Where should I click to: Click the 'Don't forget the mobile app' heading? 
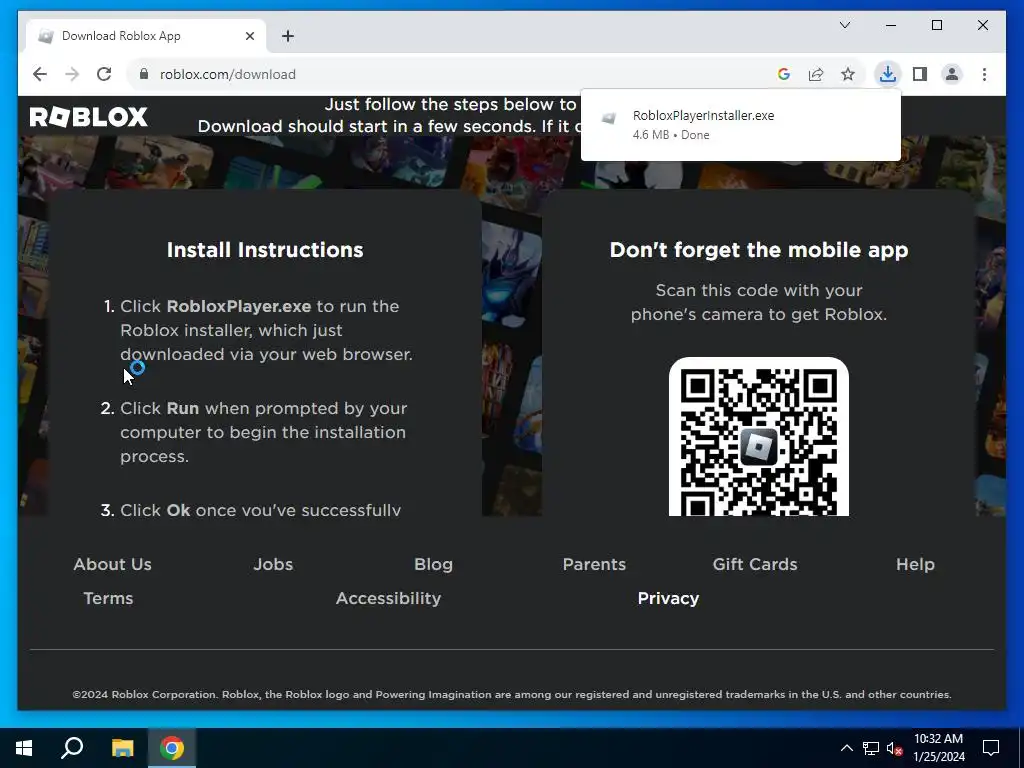[759, 250]
